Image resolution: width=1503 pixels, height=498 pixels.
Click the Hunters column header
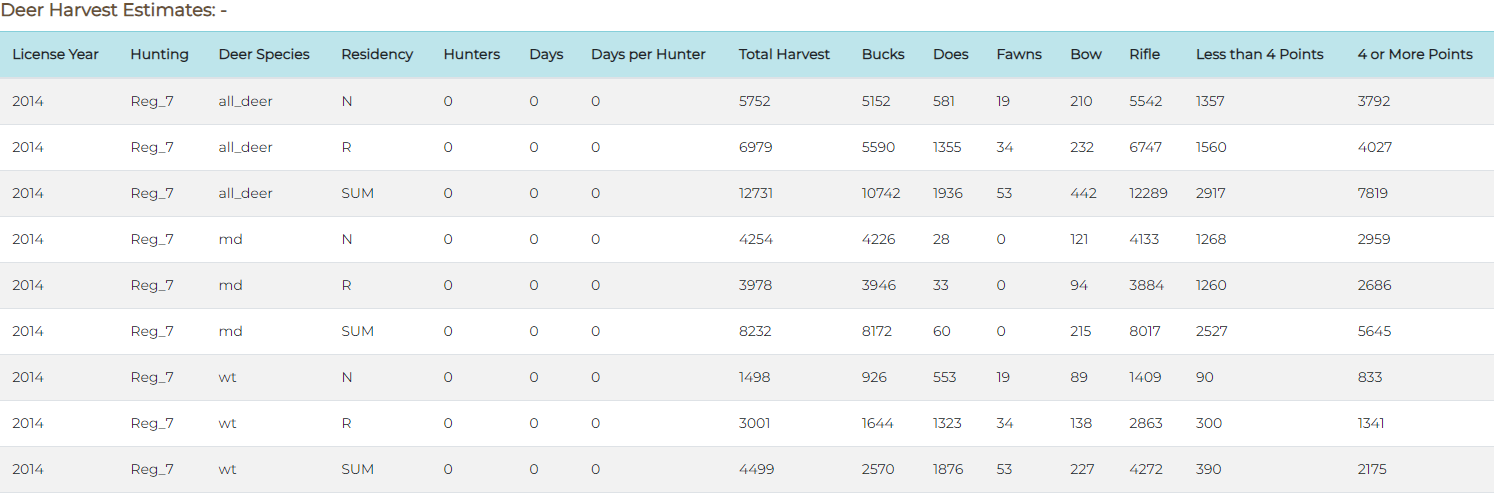(x=472, y=54)
